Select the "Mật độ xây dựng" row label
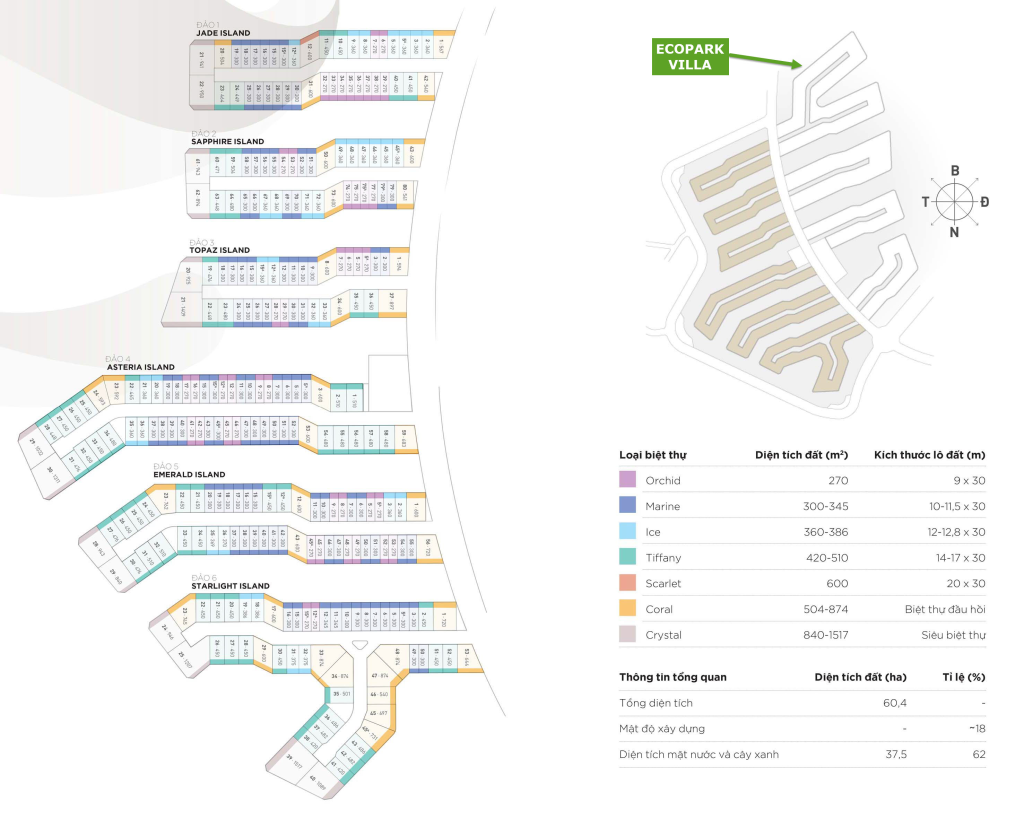Viewport: 1024px width, 820px height. (664, 729)
